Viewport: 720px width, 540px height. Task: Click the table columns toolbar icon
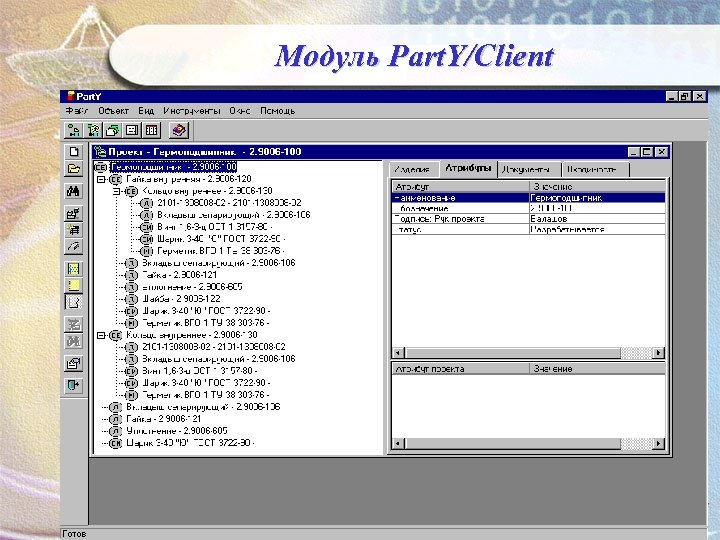click(152, 130)
